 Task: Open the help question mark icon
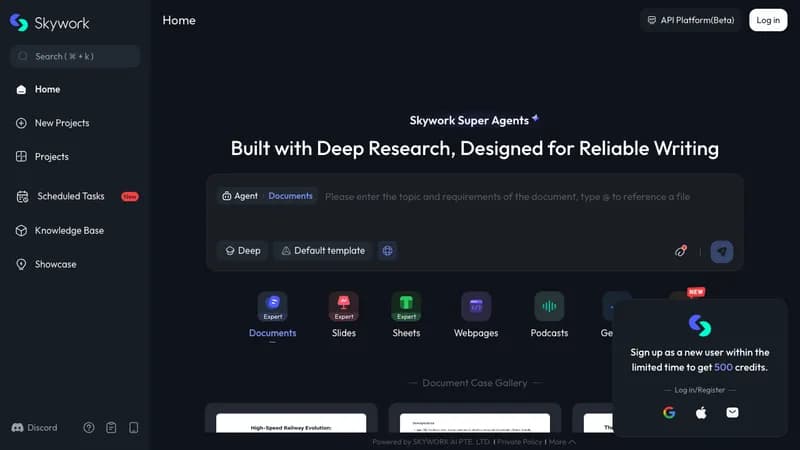(89, 428)
